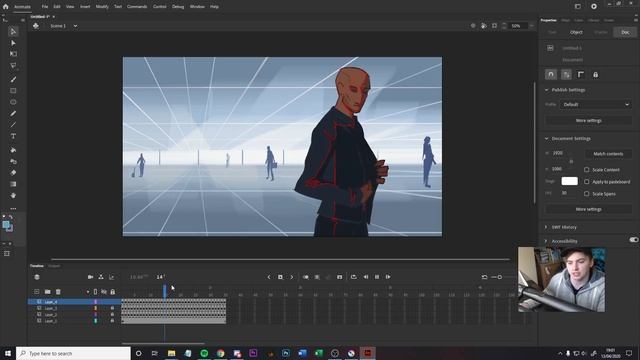
Task: Add a camera layer in timeline
Action: [x=90, y=277]
